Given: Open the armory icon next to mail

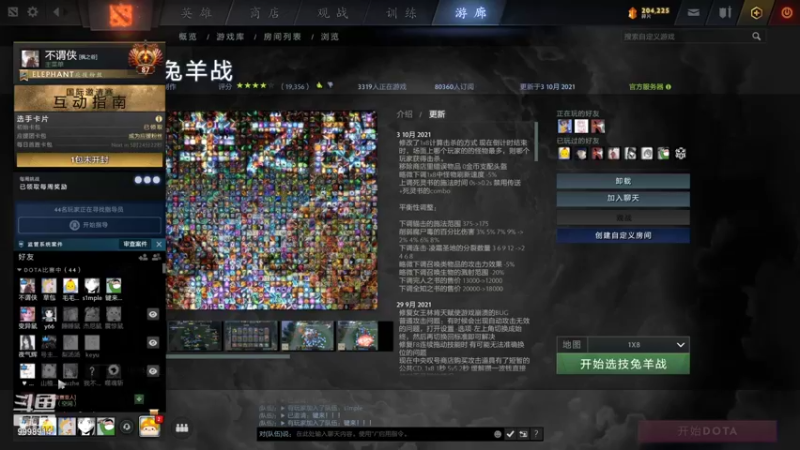Looking at the screenshot, I should pos(724,12).
